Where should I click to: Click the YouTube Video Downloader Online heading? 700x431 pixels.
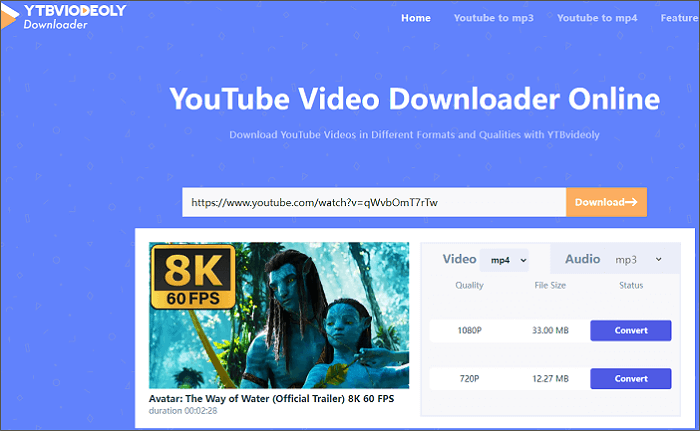414,99
